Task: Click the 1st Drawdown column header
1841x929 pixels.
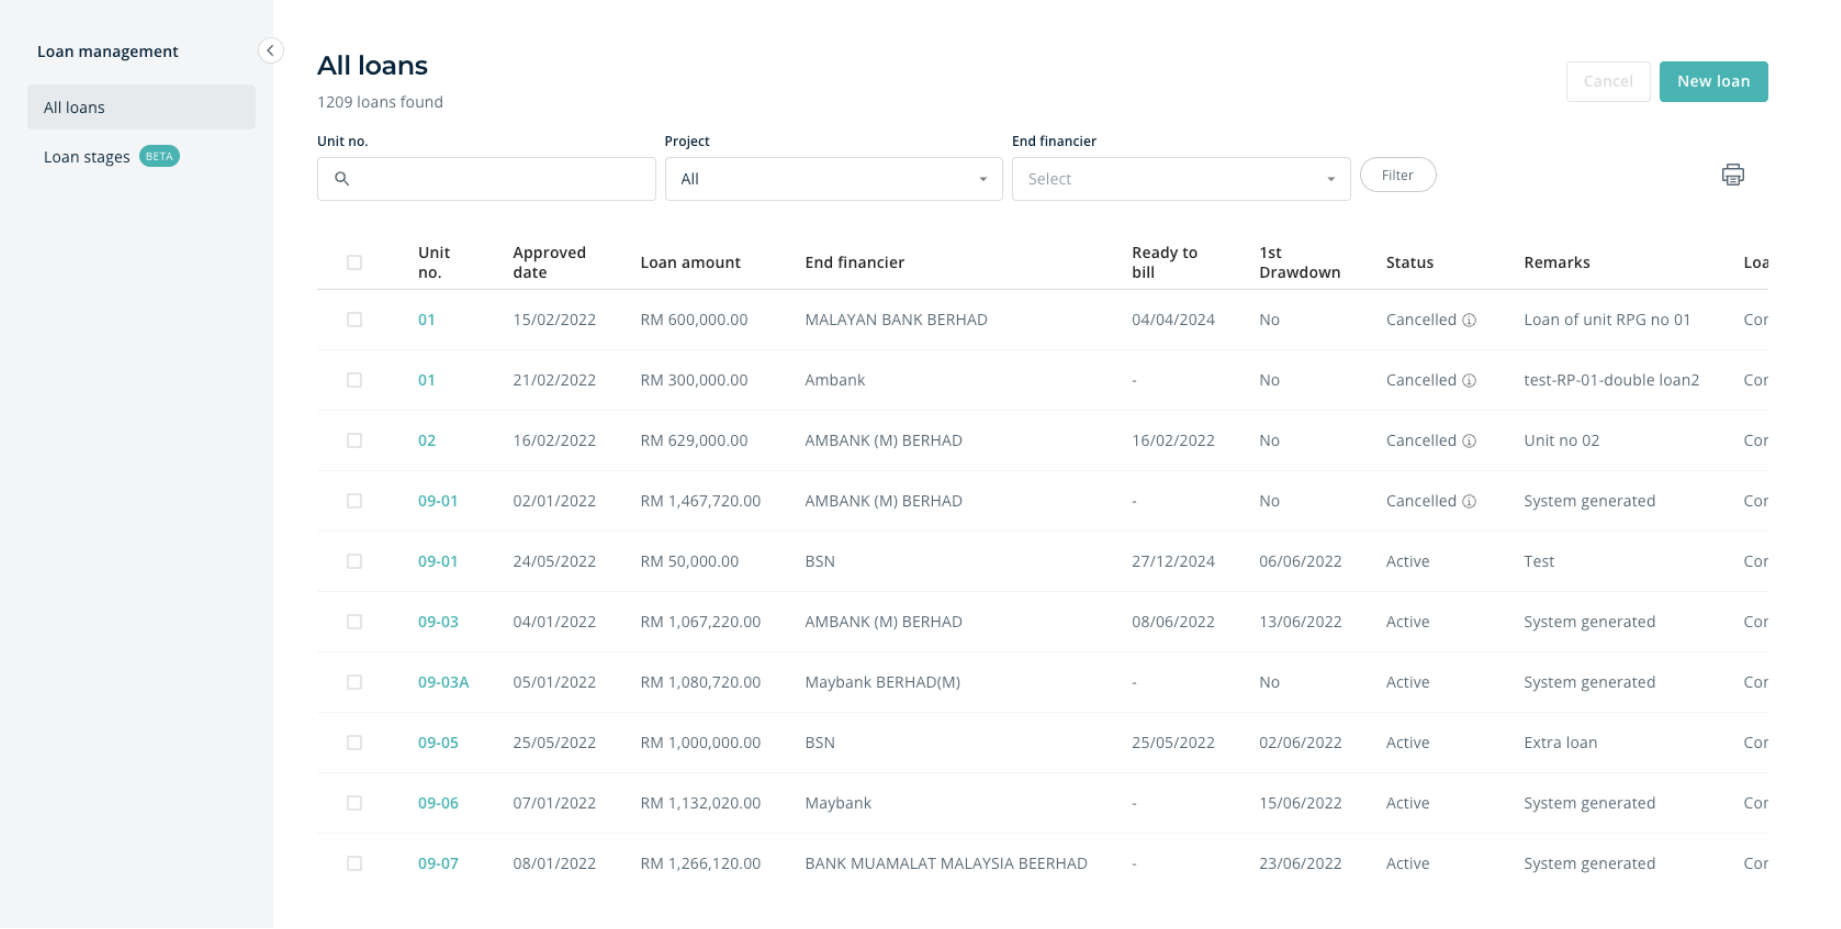Action: [1299, 262]
